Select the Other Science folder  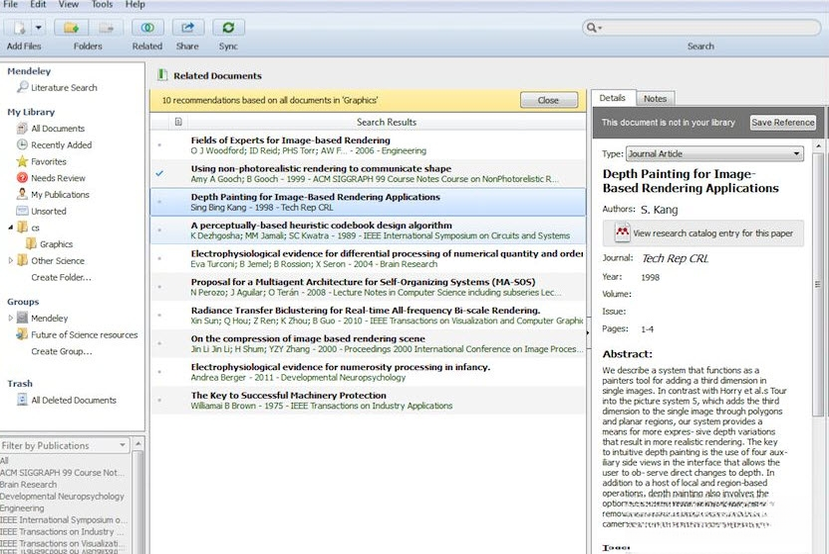58,261
